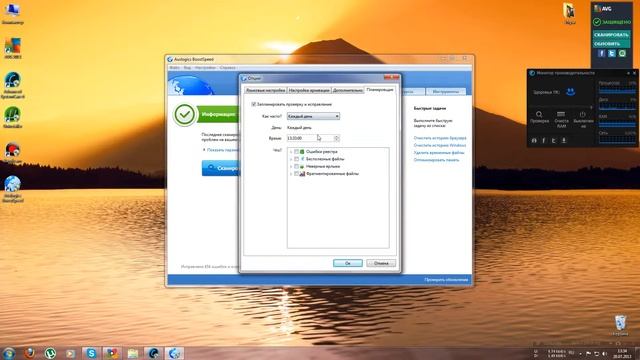Open the 'Справка' menu in BoostSpeed
The width and height of the screenshot is (640, 360).
[x=227, y=68]
